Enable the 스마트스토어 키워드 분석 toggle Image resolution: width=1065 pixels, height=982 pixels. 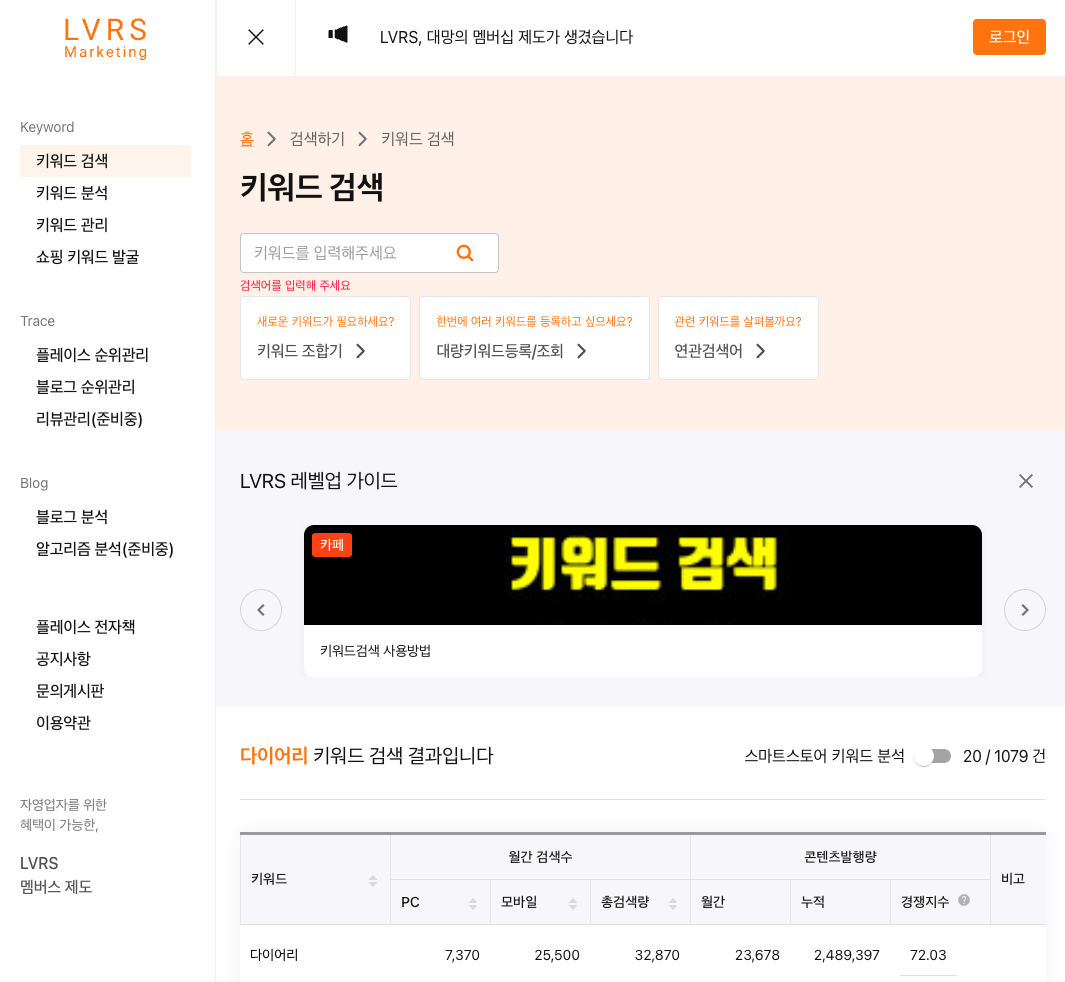pos(933,756)
